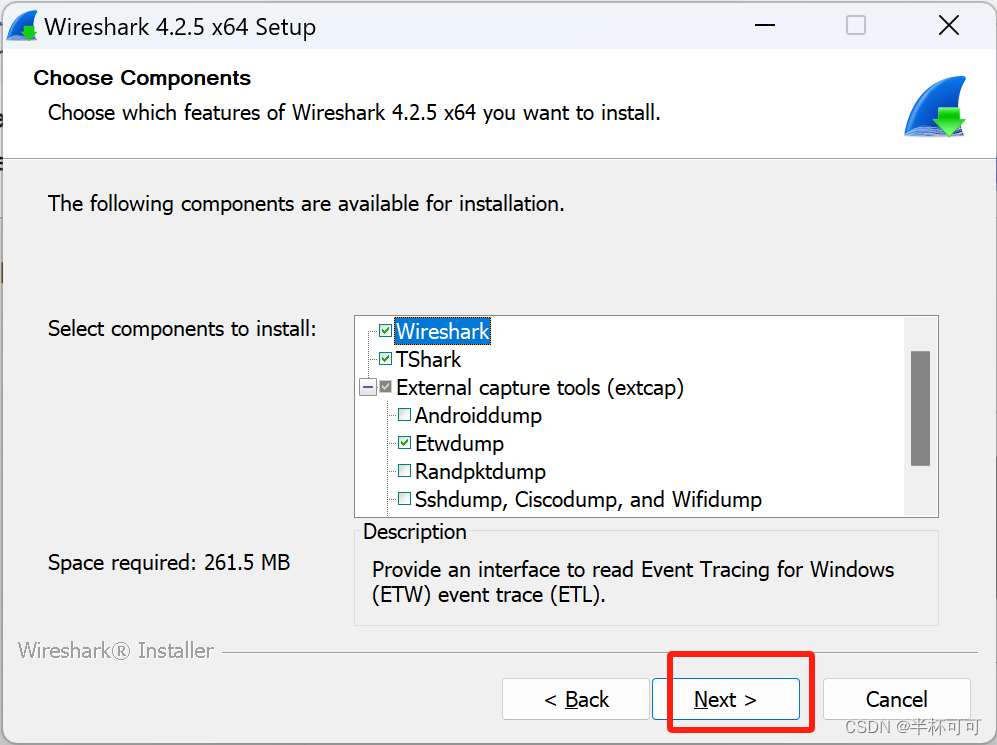Toggle External capture tools (extcap) checkbox

pos(385,387)
